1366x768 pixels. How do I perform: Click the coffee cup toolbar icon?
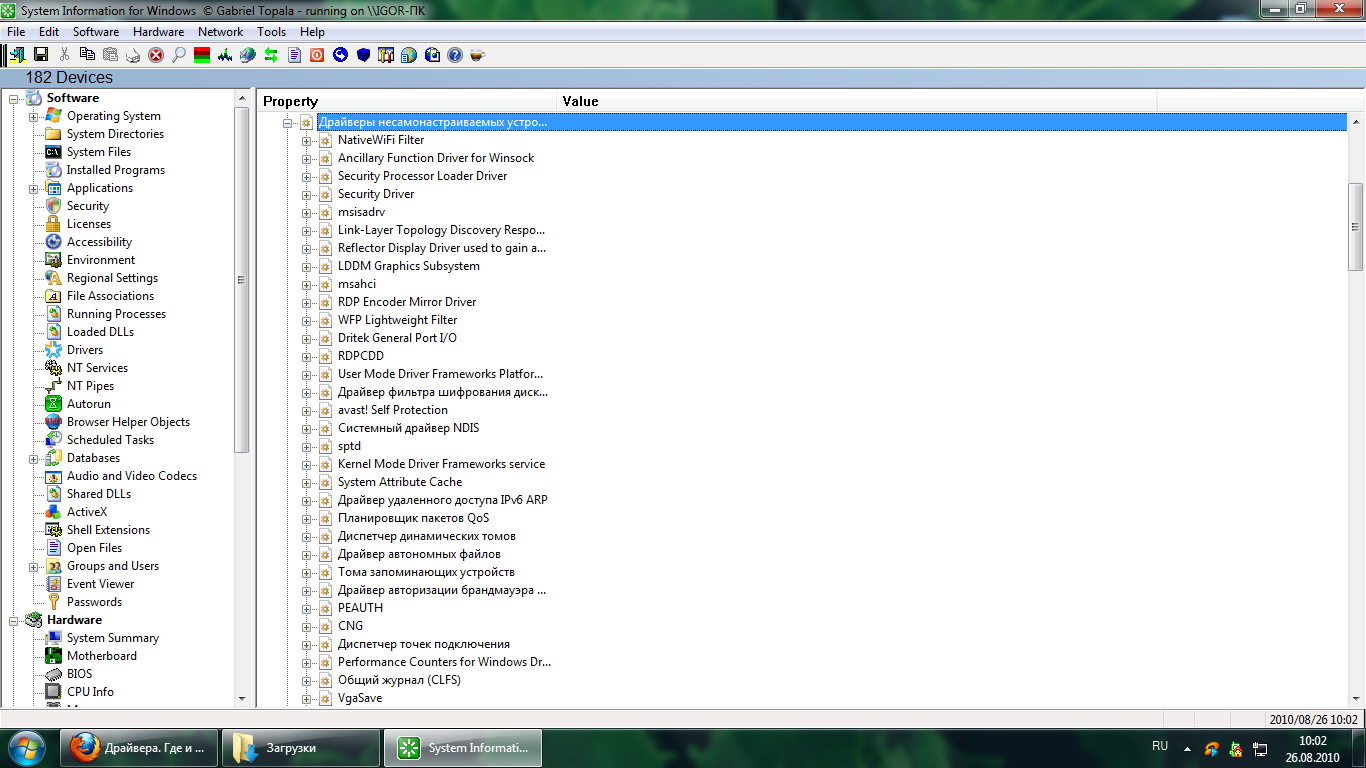478,55
